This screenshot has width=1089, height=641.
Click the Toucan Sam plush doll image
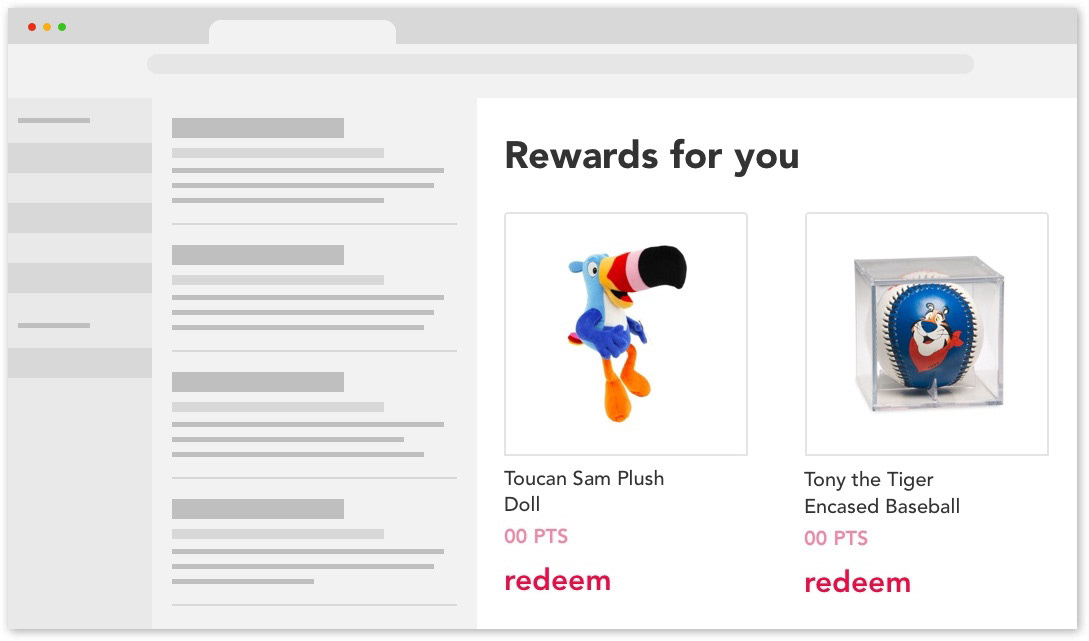click(x=626, y=334)
